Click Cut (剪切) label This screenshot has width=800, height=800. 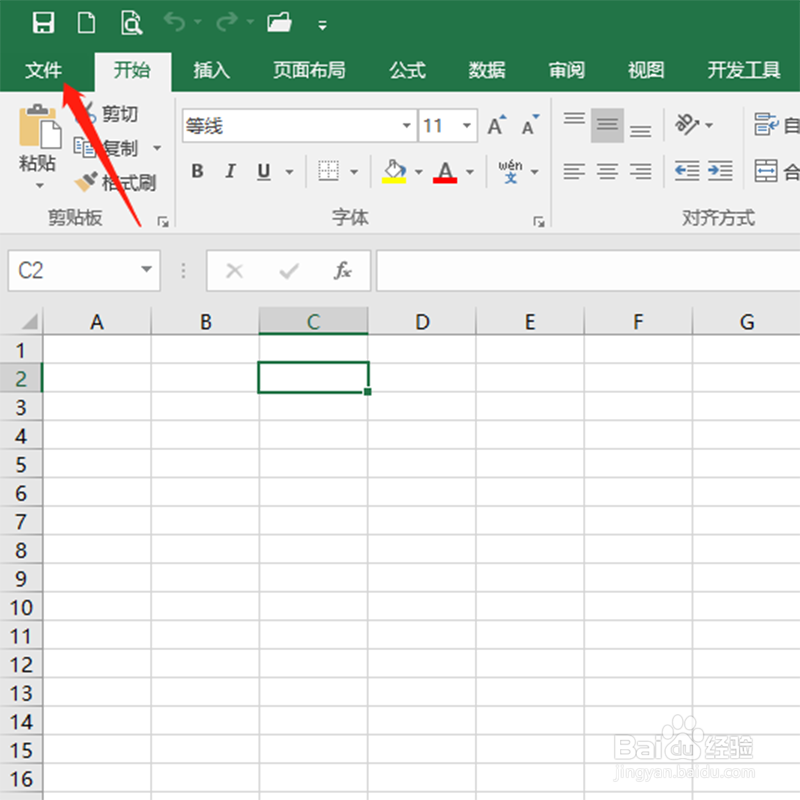point(120,113)
